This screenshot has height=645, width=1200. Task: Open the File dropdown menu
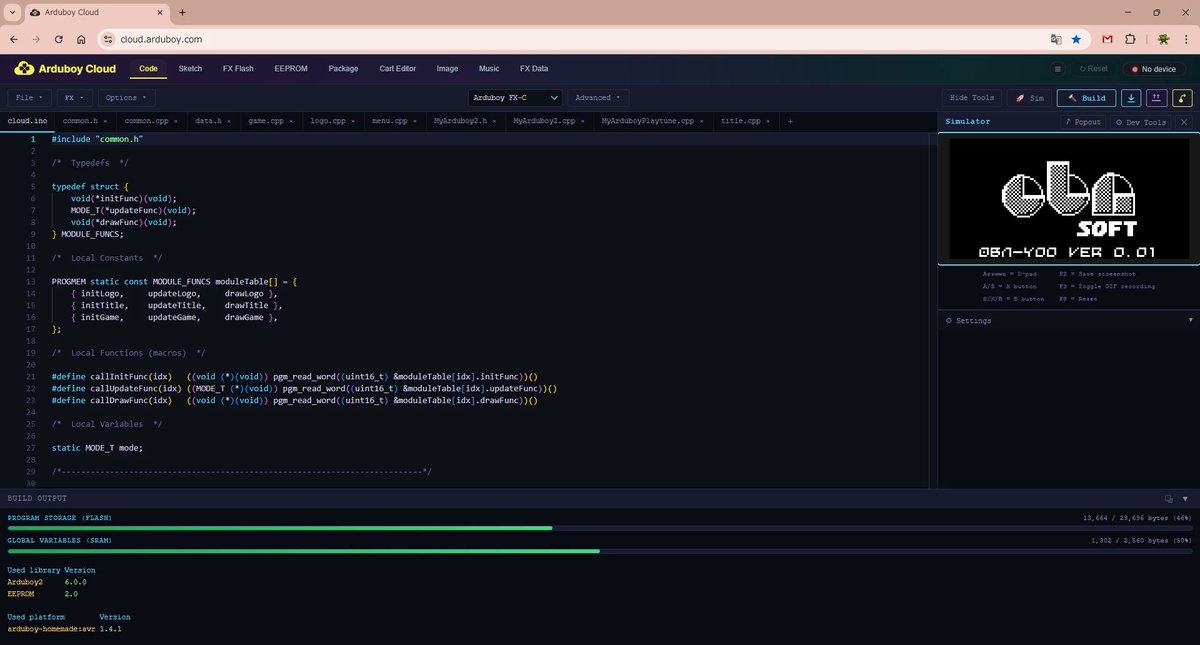tap(30, 98)
